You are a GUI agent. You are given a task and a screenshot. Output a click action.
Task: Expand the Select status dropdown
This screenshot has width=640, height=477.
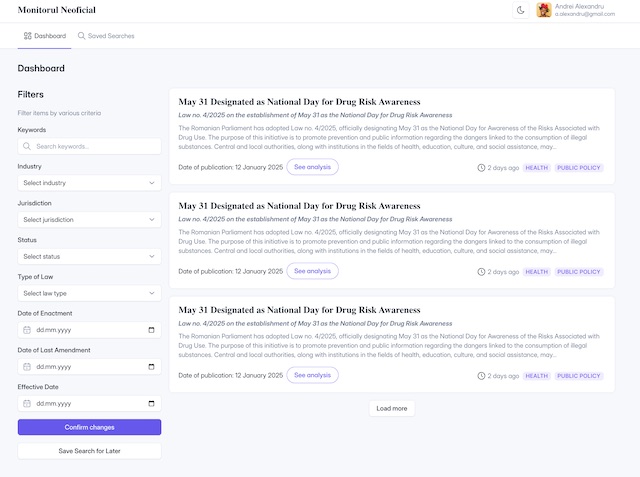pos(89,257)
